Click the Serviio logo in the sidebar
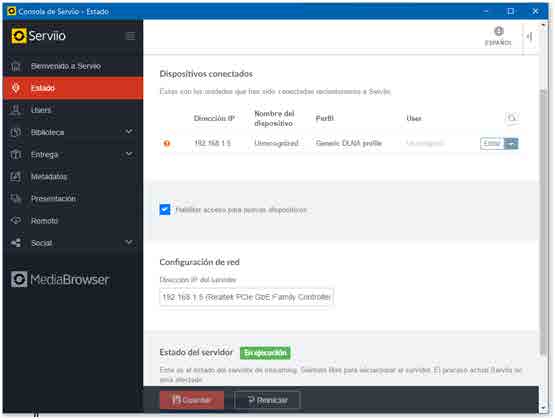555x419 pixels. click(38, 36)
